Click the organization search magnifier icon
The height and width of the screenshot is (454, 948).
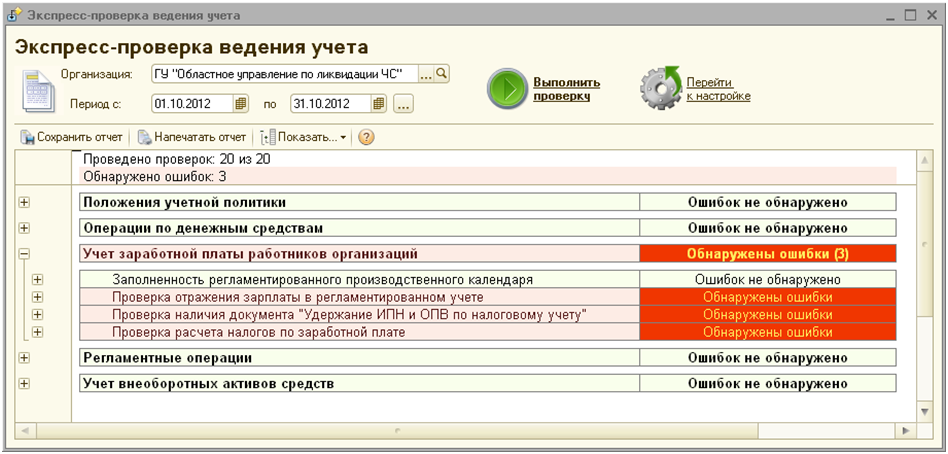[x=441, y=74]
